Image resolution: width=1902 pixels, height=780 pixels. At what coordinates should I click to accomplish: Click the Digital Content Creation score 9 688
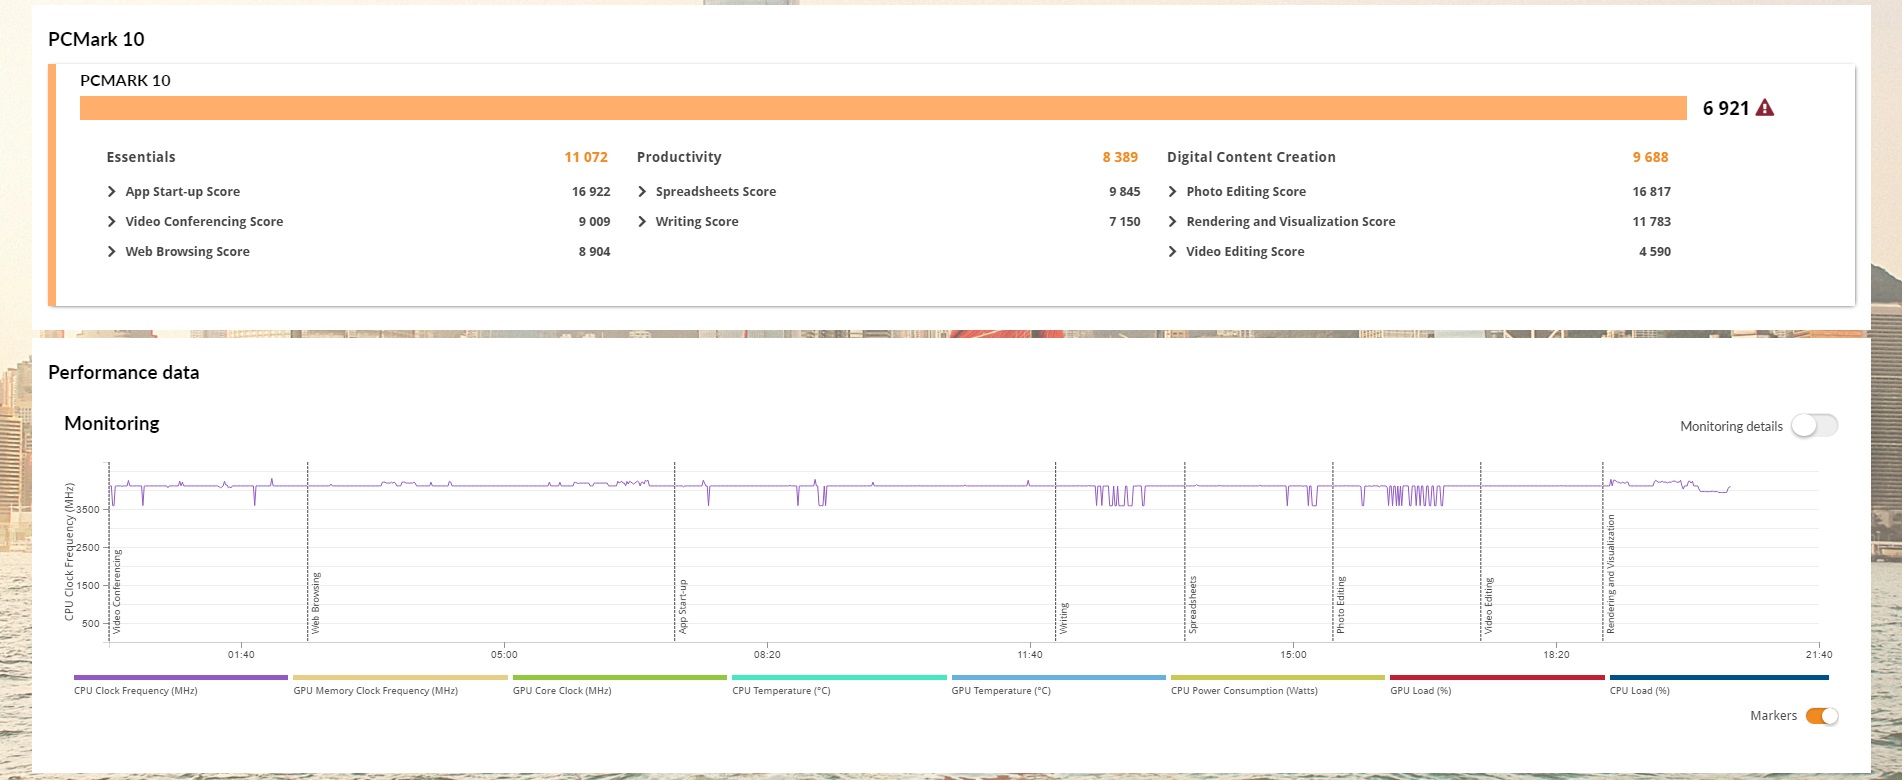pos(1650,157)
